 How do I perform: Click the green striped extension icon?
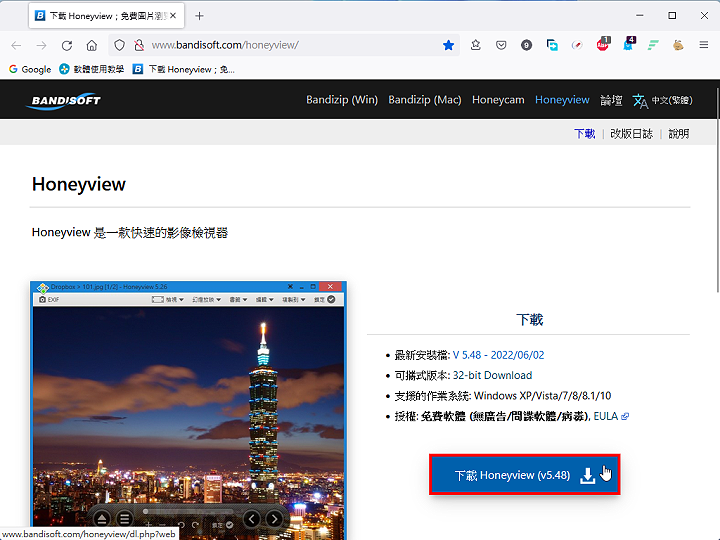[653, 45]
